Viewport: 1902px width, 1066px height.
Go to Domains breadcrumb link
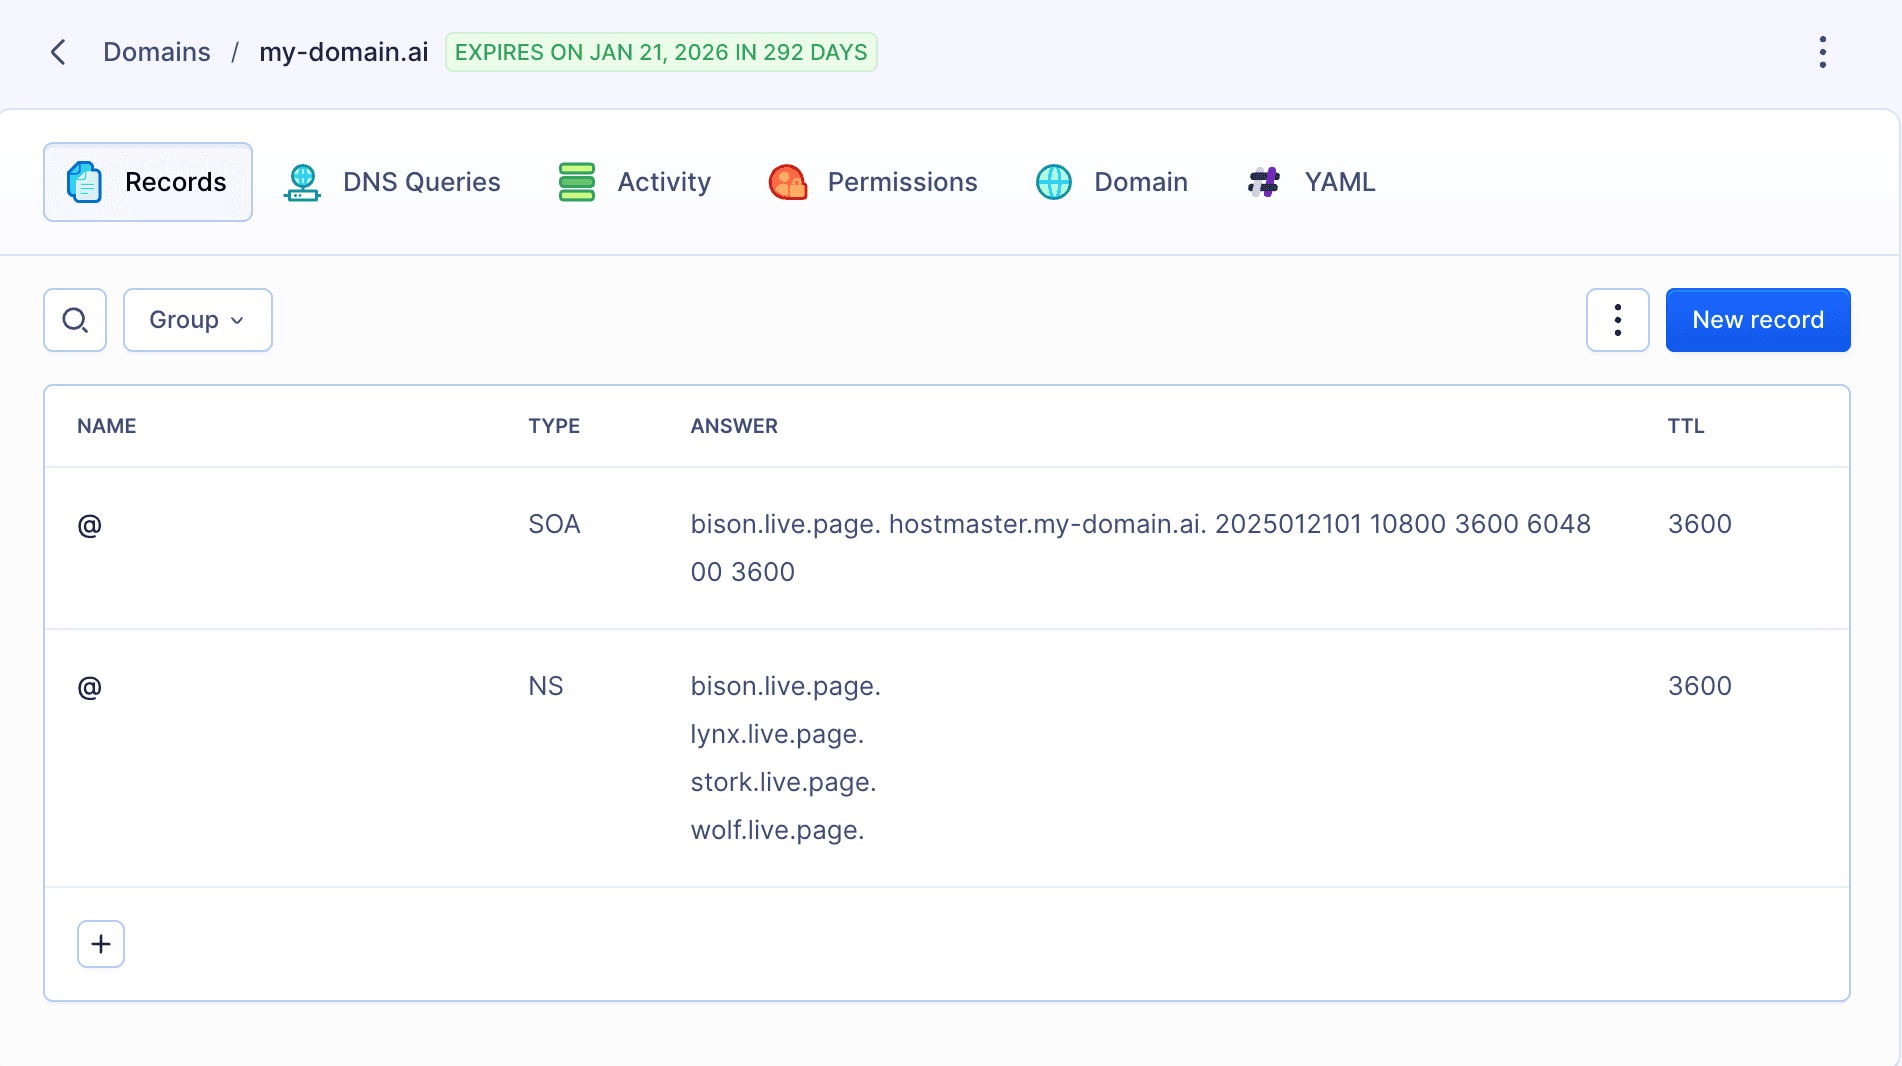(157, 52)
